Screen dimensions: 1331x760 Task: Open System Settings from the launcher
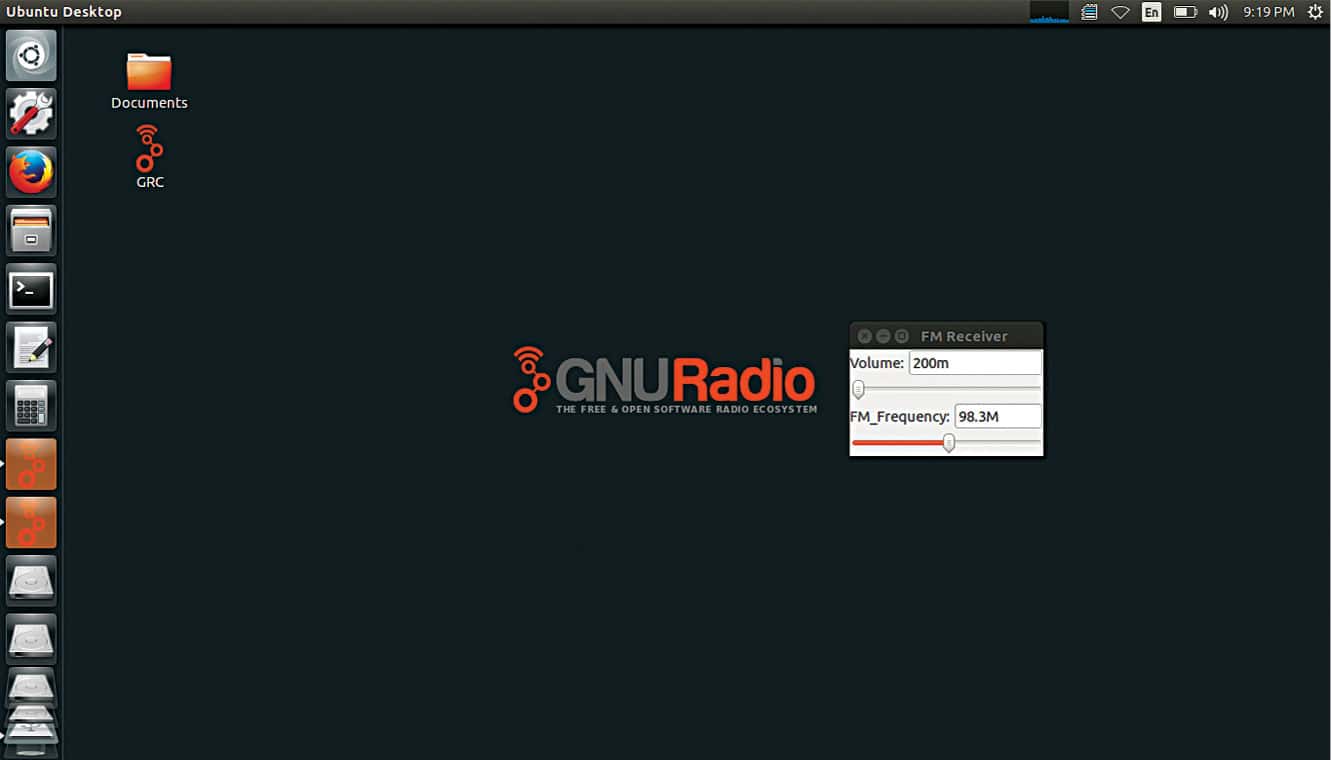click(x=31, y=113)
